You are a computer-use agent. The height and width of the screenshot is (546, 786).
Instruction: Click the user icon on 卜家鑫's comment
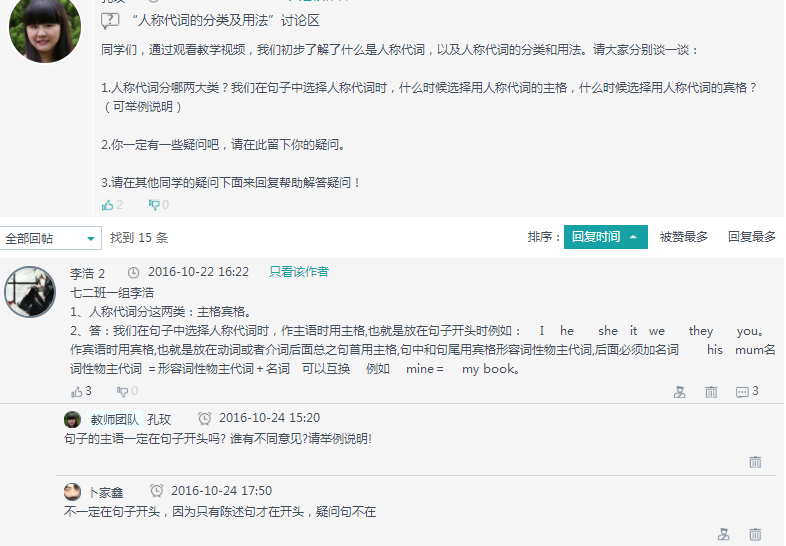click(723, 535)
